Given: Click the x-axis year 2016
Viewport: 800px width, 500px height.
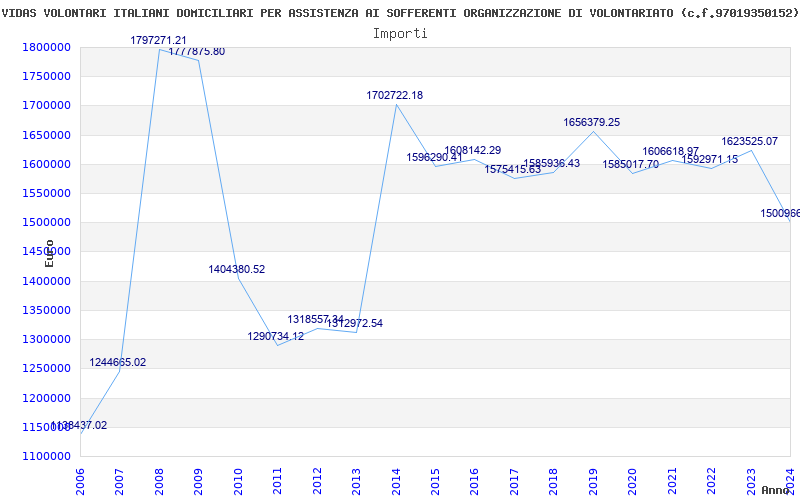Looking at the screenshot, I should click(474, 481).
